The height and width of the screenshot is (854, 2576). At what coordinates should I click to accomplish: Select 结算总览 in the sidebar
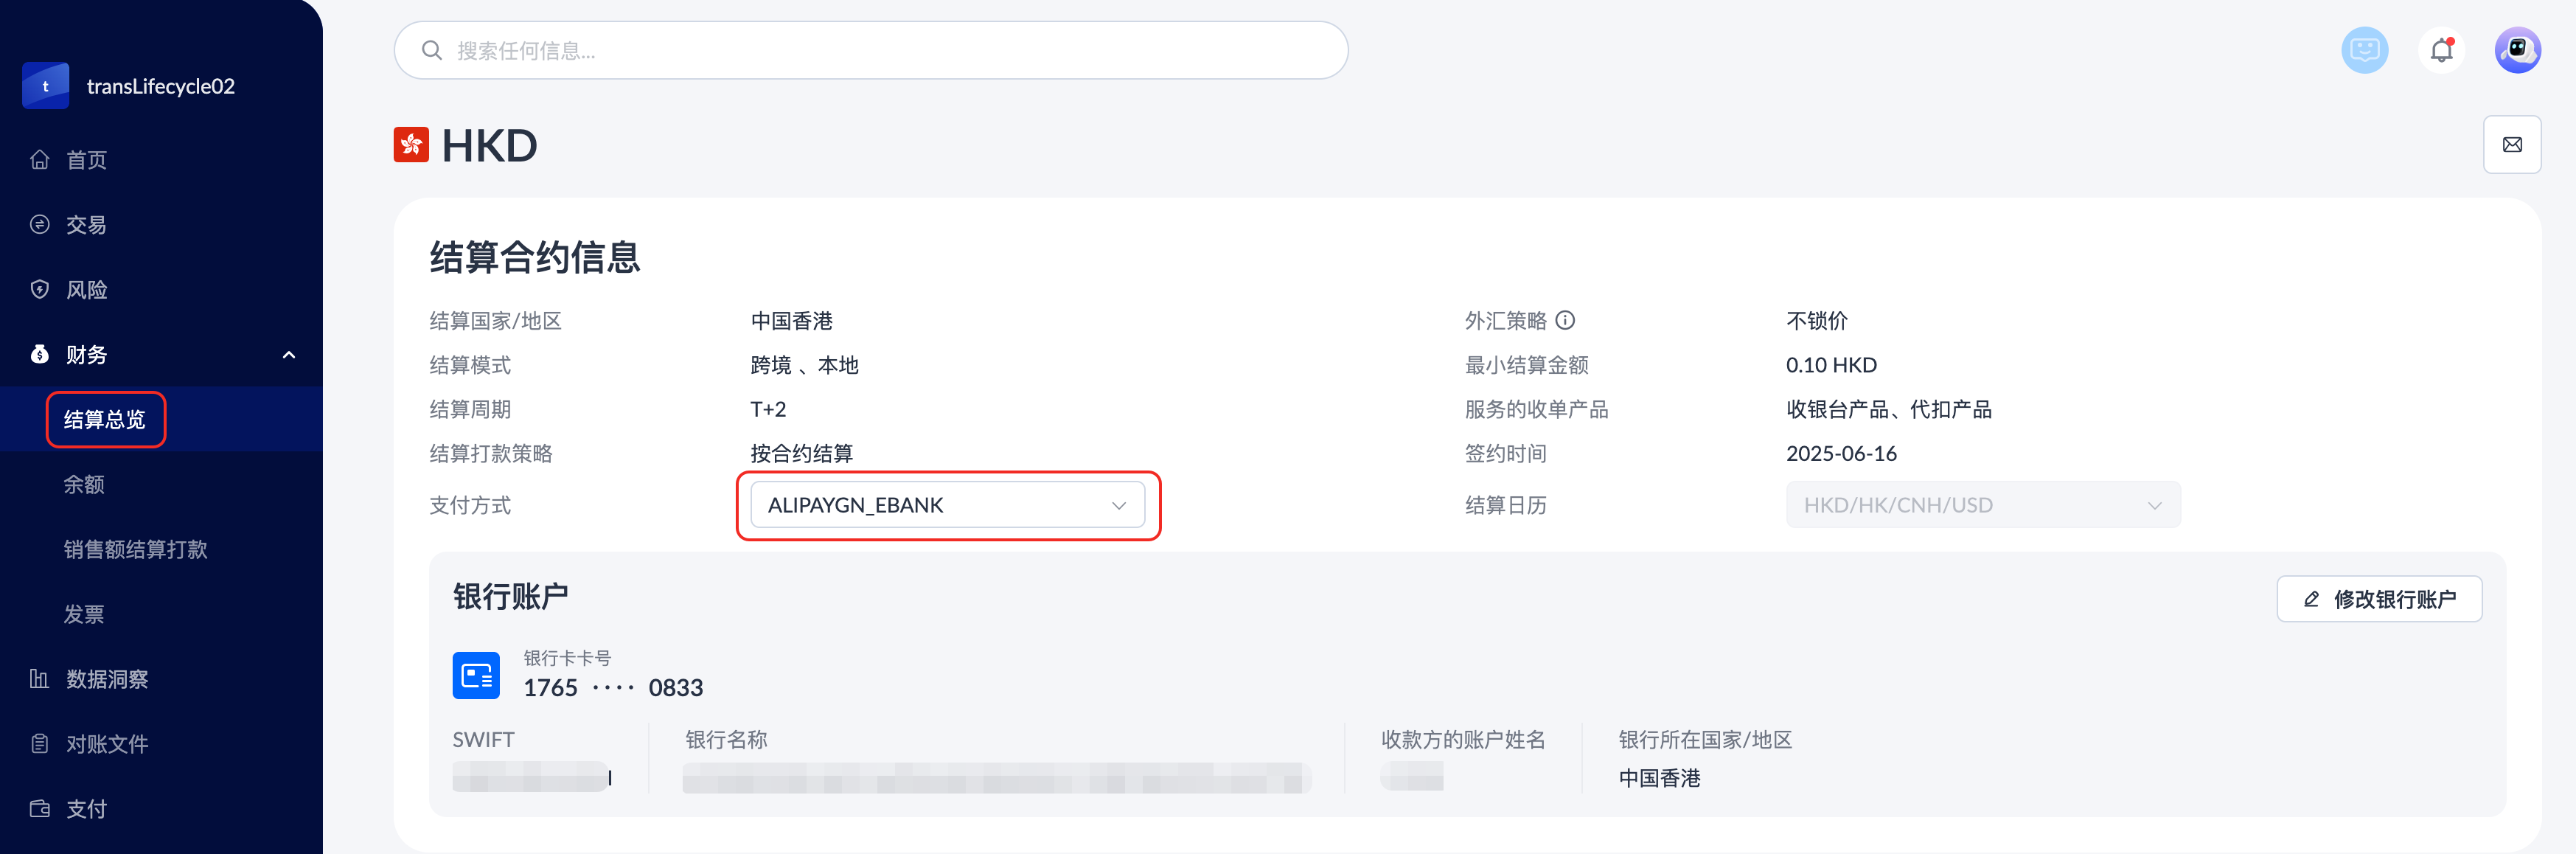pyautogui.click(x=105, y=419)
